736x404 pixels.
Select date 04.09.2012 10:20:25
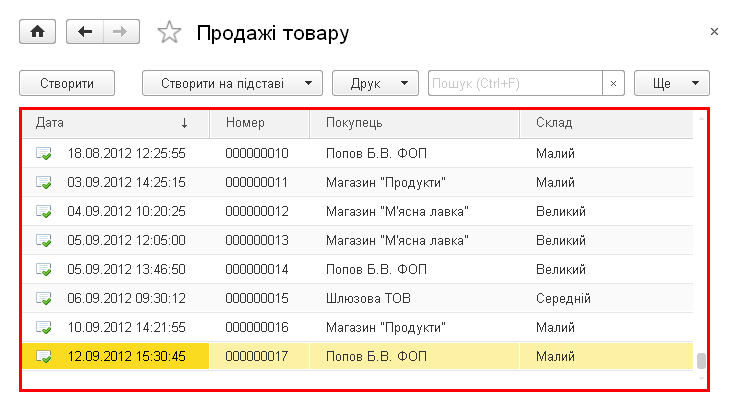click(126, 212)
